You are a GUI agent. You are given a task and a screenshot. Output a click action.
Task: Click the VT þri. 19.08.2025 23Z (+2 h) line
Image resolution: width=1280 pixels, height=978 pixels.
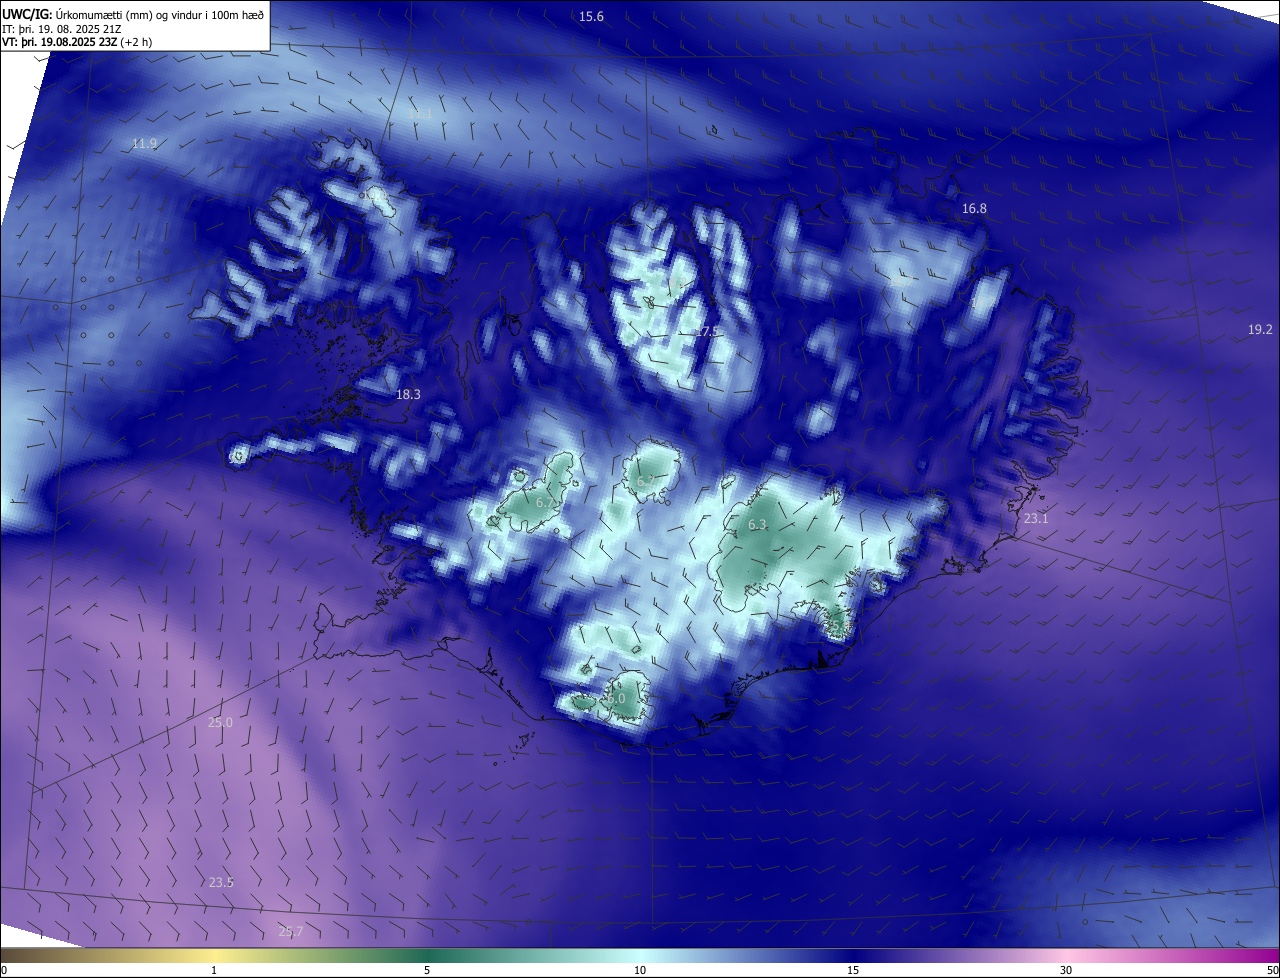pos(76,42)
